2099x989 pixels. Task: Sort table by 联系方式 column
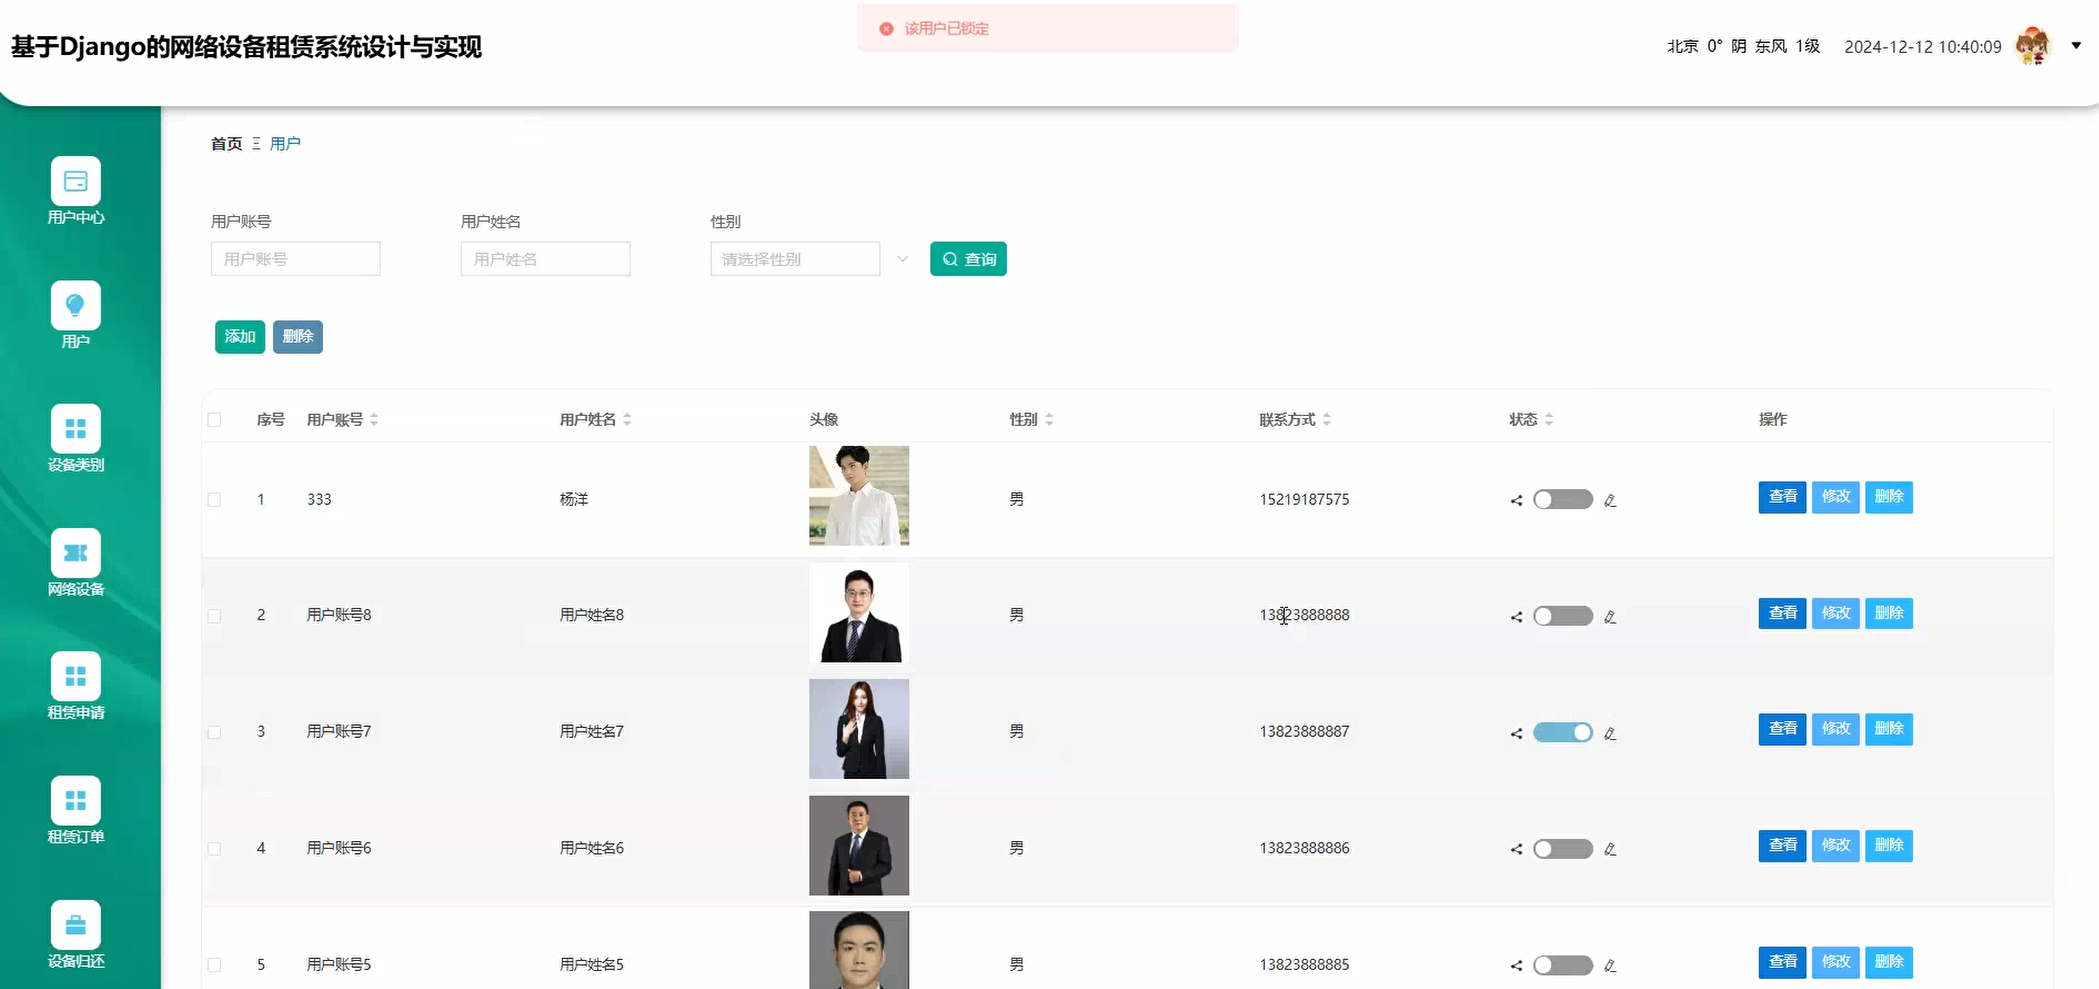point(1327,420)
